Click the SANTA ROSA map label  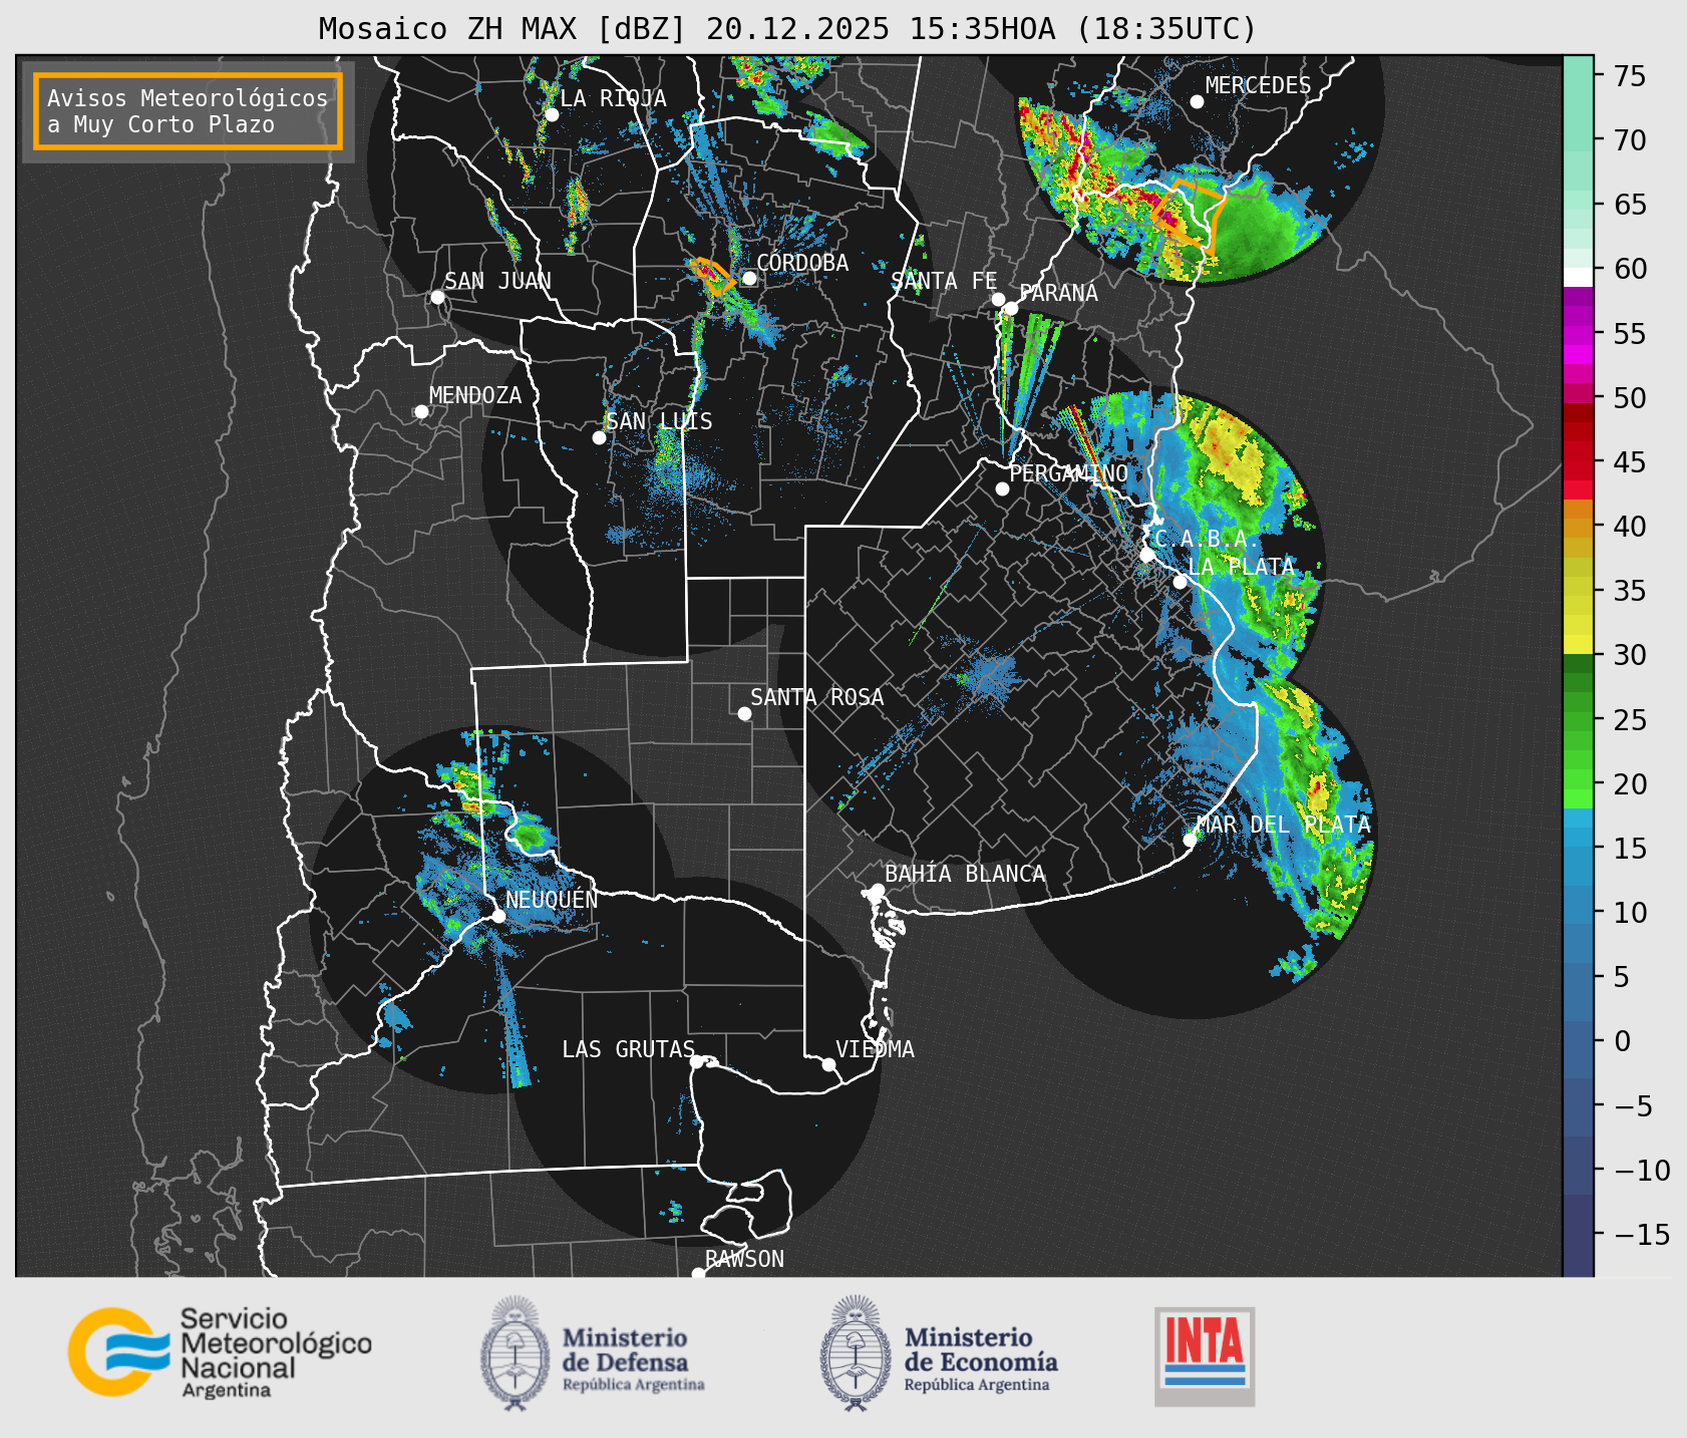point(817,697)
